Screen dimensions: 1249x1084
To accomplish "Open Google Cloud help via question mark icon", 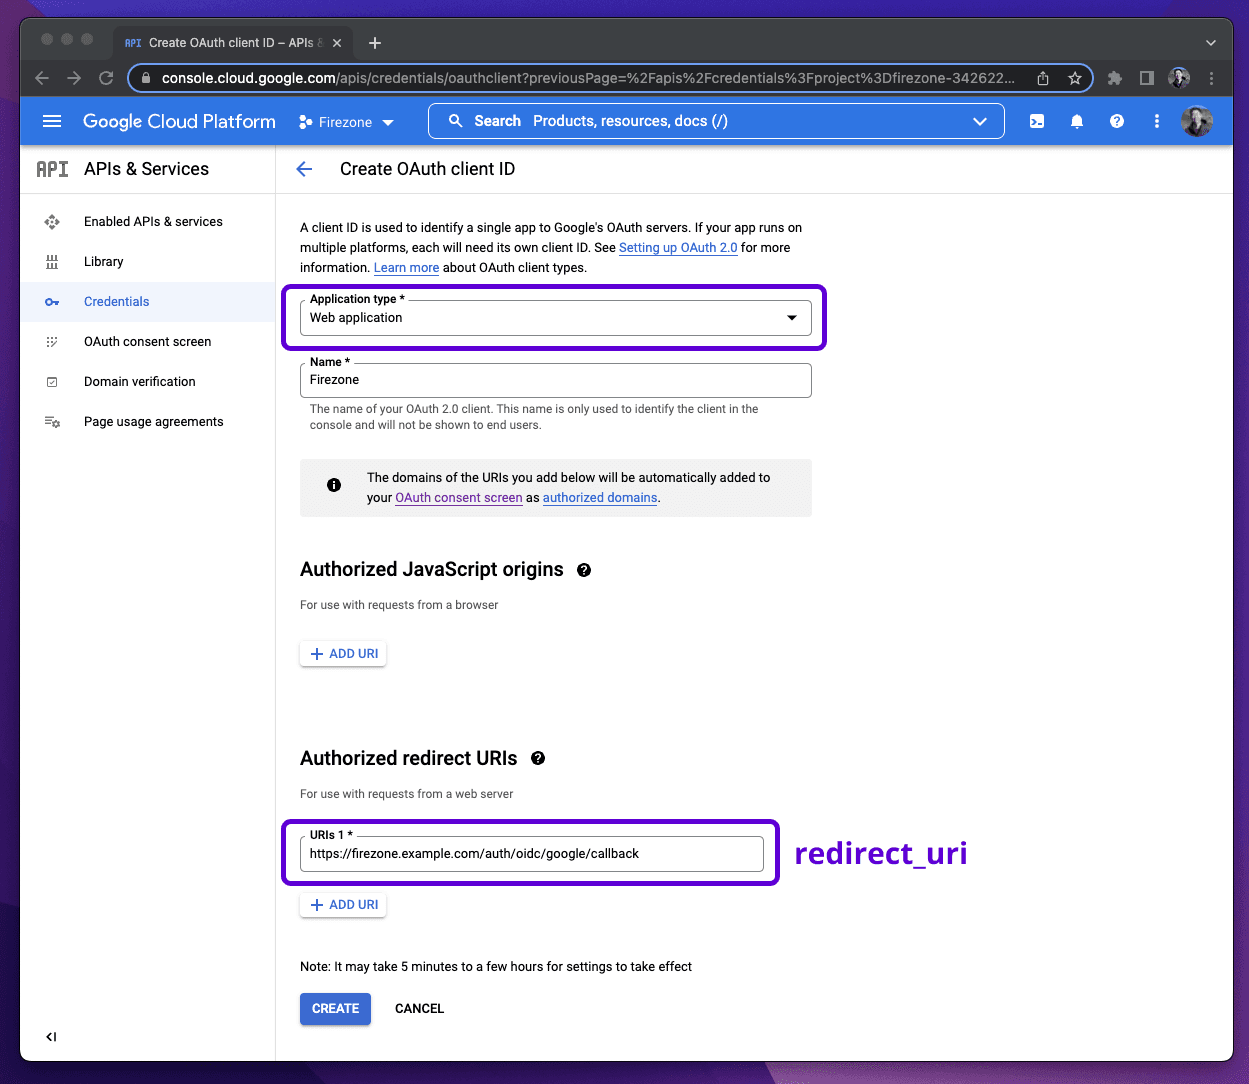I will click(1116, 121).
